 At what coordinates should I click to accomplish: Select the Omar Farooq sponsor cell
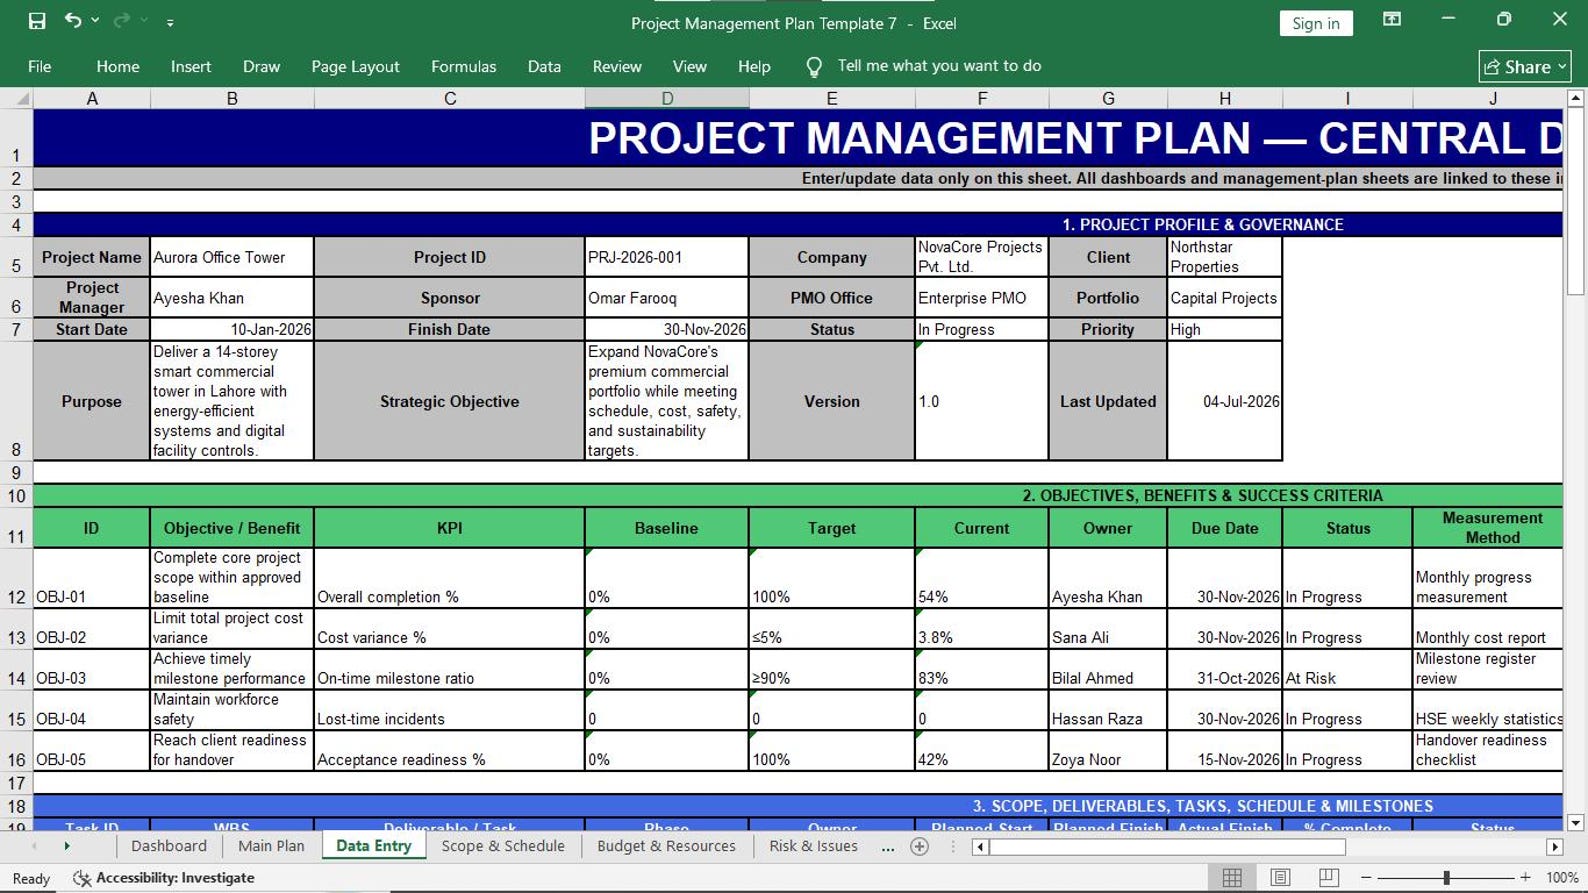(x=667, y=298)
